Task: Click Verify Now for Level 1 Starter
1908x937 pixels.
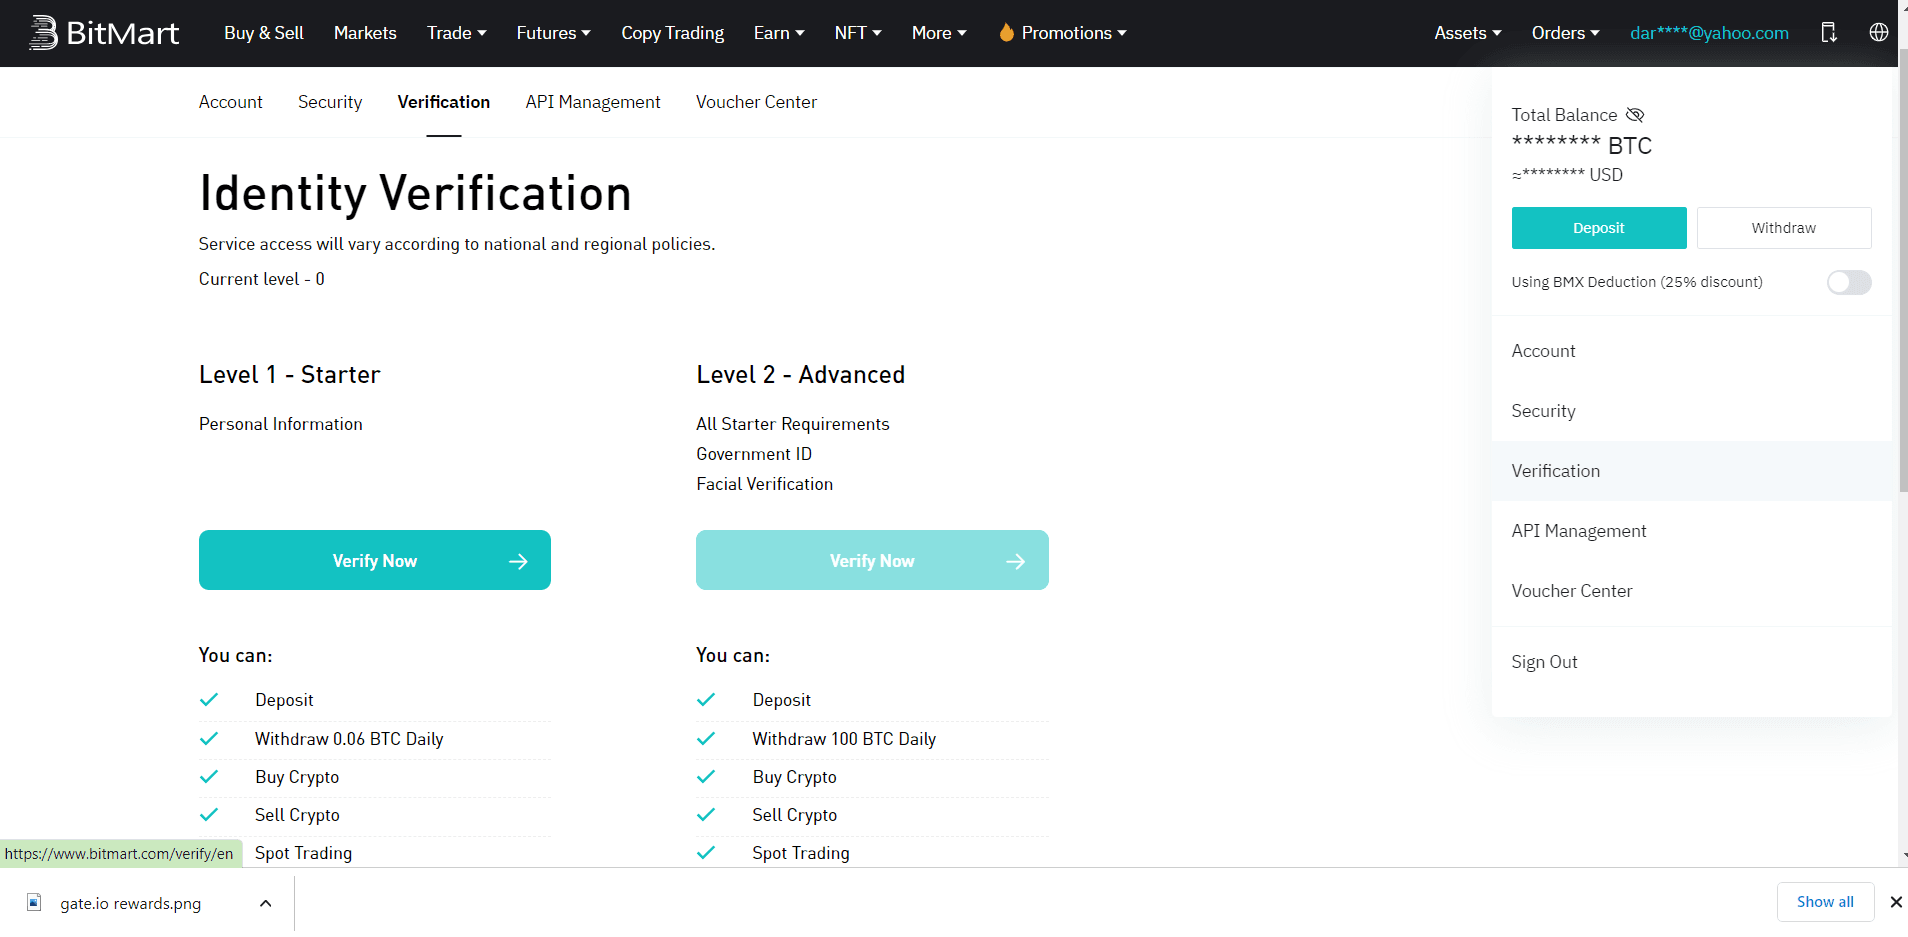Action: (375, 560)
